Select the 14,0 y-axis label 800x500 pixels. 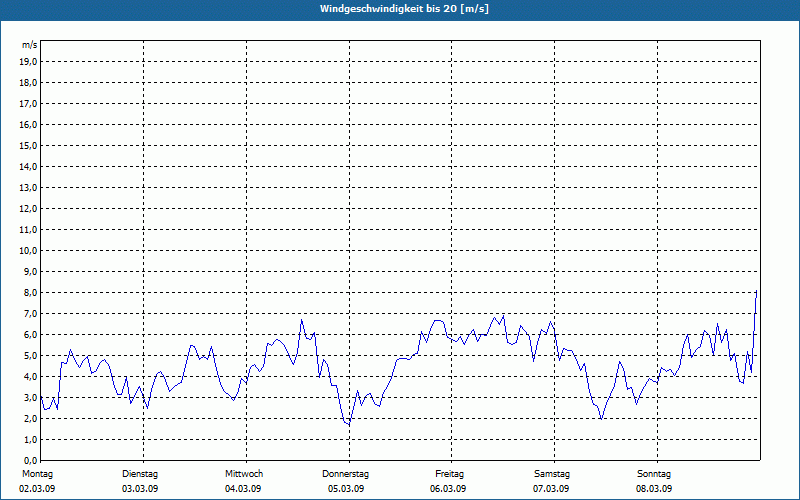tap(28, 166)
